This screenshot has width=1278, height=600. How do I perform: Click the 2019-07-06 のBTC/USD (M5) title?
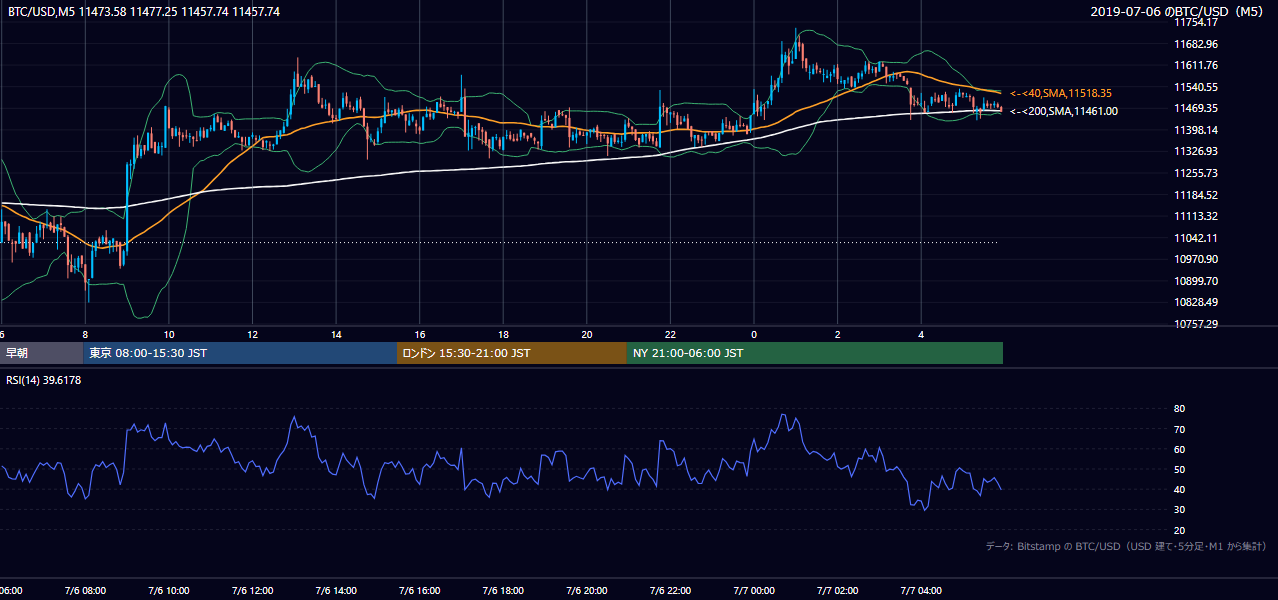(x=1177, y=12)
